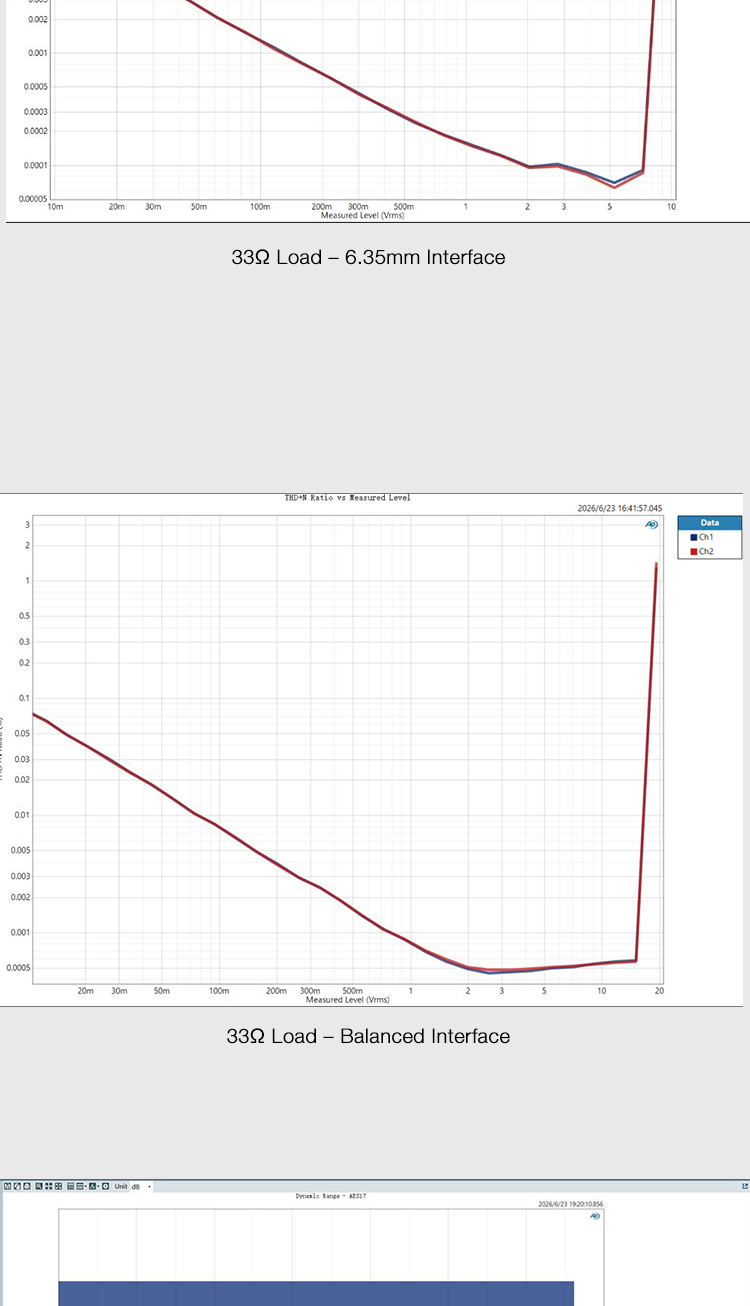
Task: Select the Ch2 label in the Data legend
Action: pos(706,551)
